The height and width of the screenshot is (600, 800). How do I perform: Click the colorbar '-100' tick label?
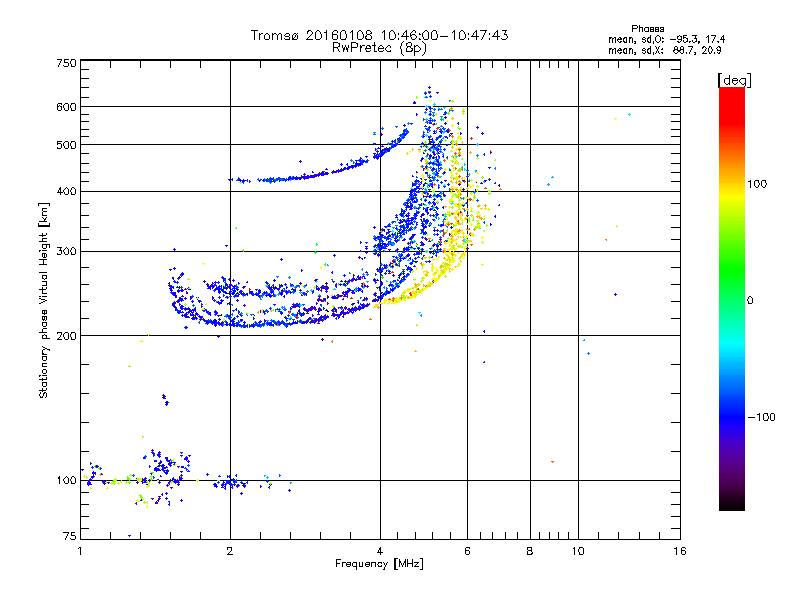coord(761,417)
